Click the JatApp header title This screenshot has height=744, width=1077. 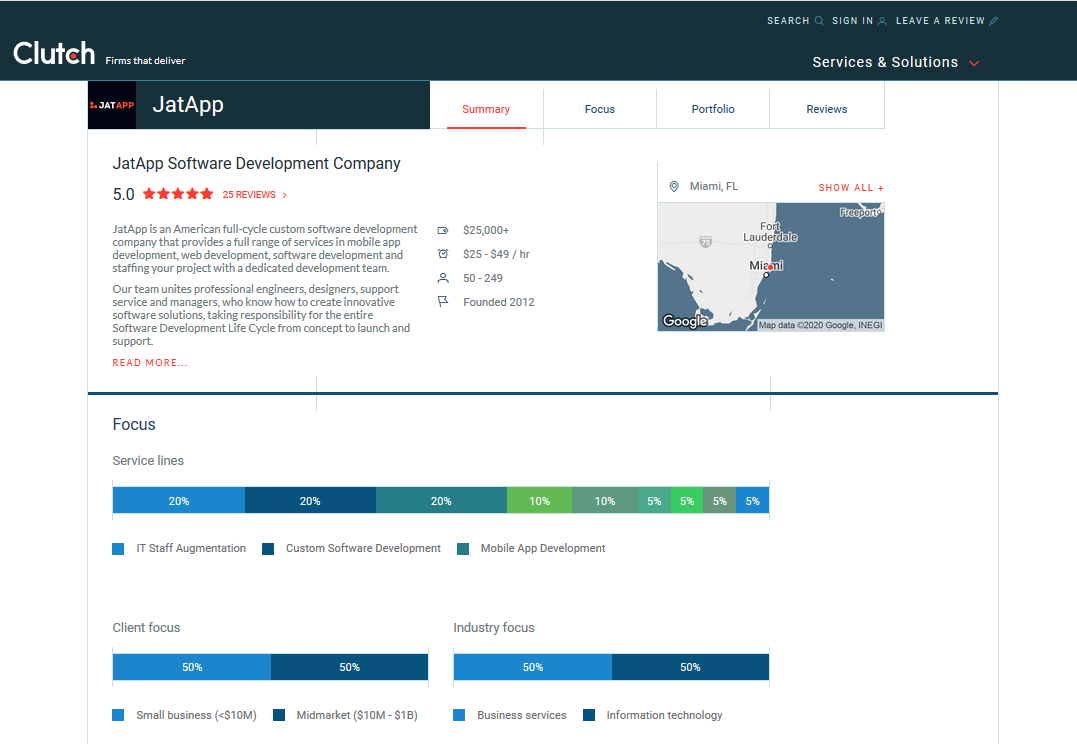coord(188,104)
